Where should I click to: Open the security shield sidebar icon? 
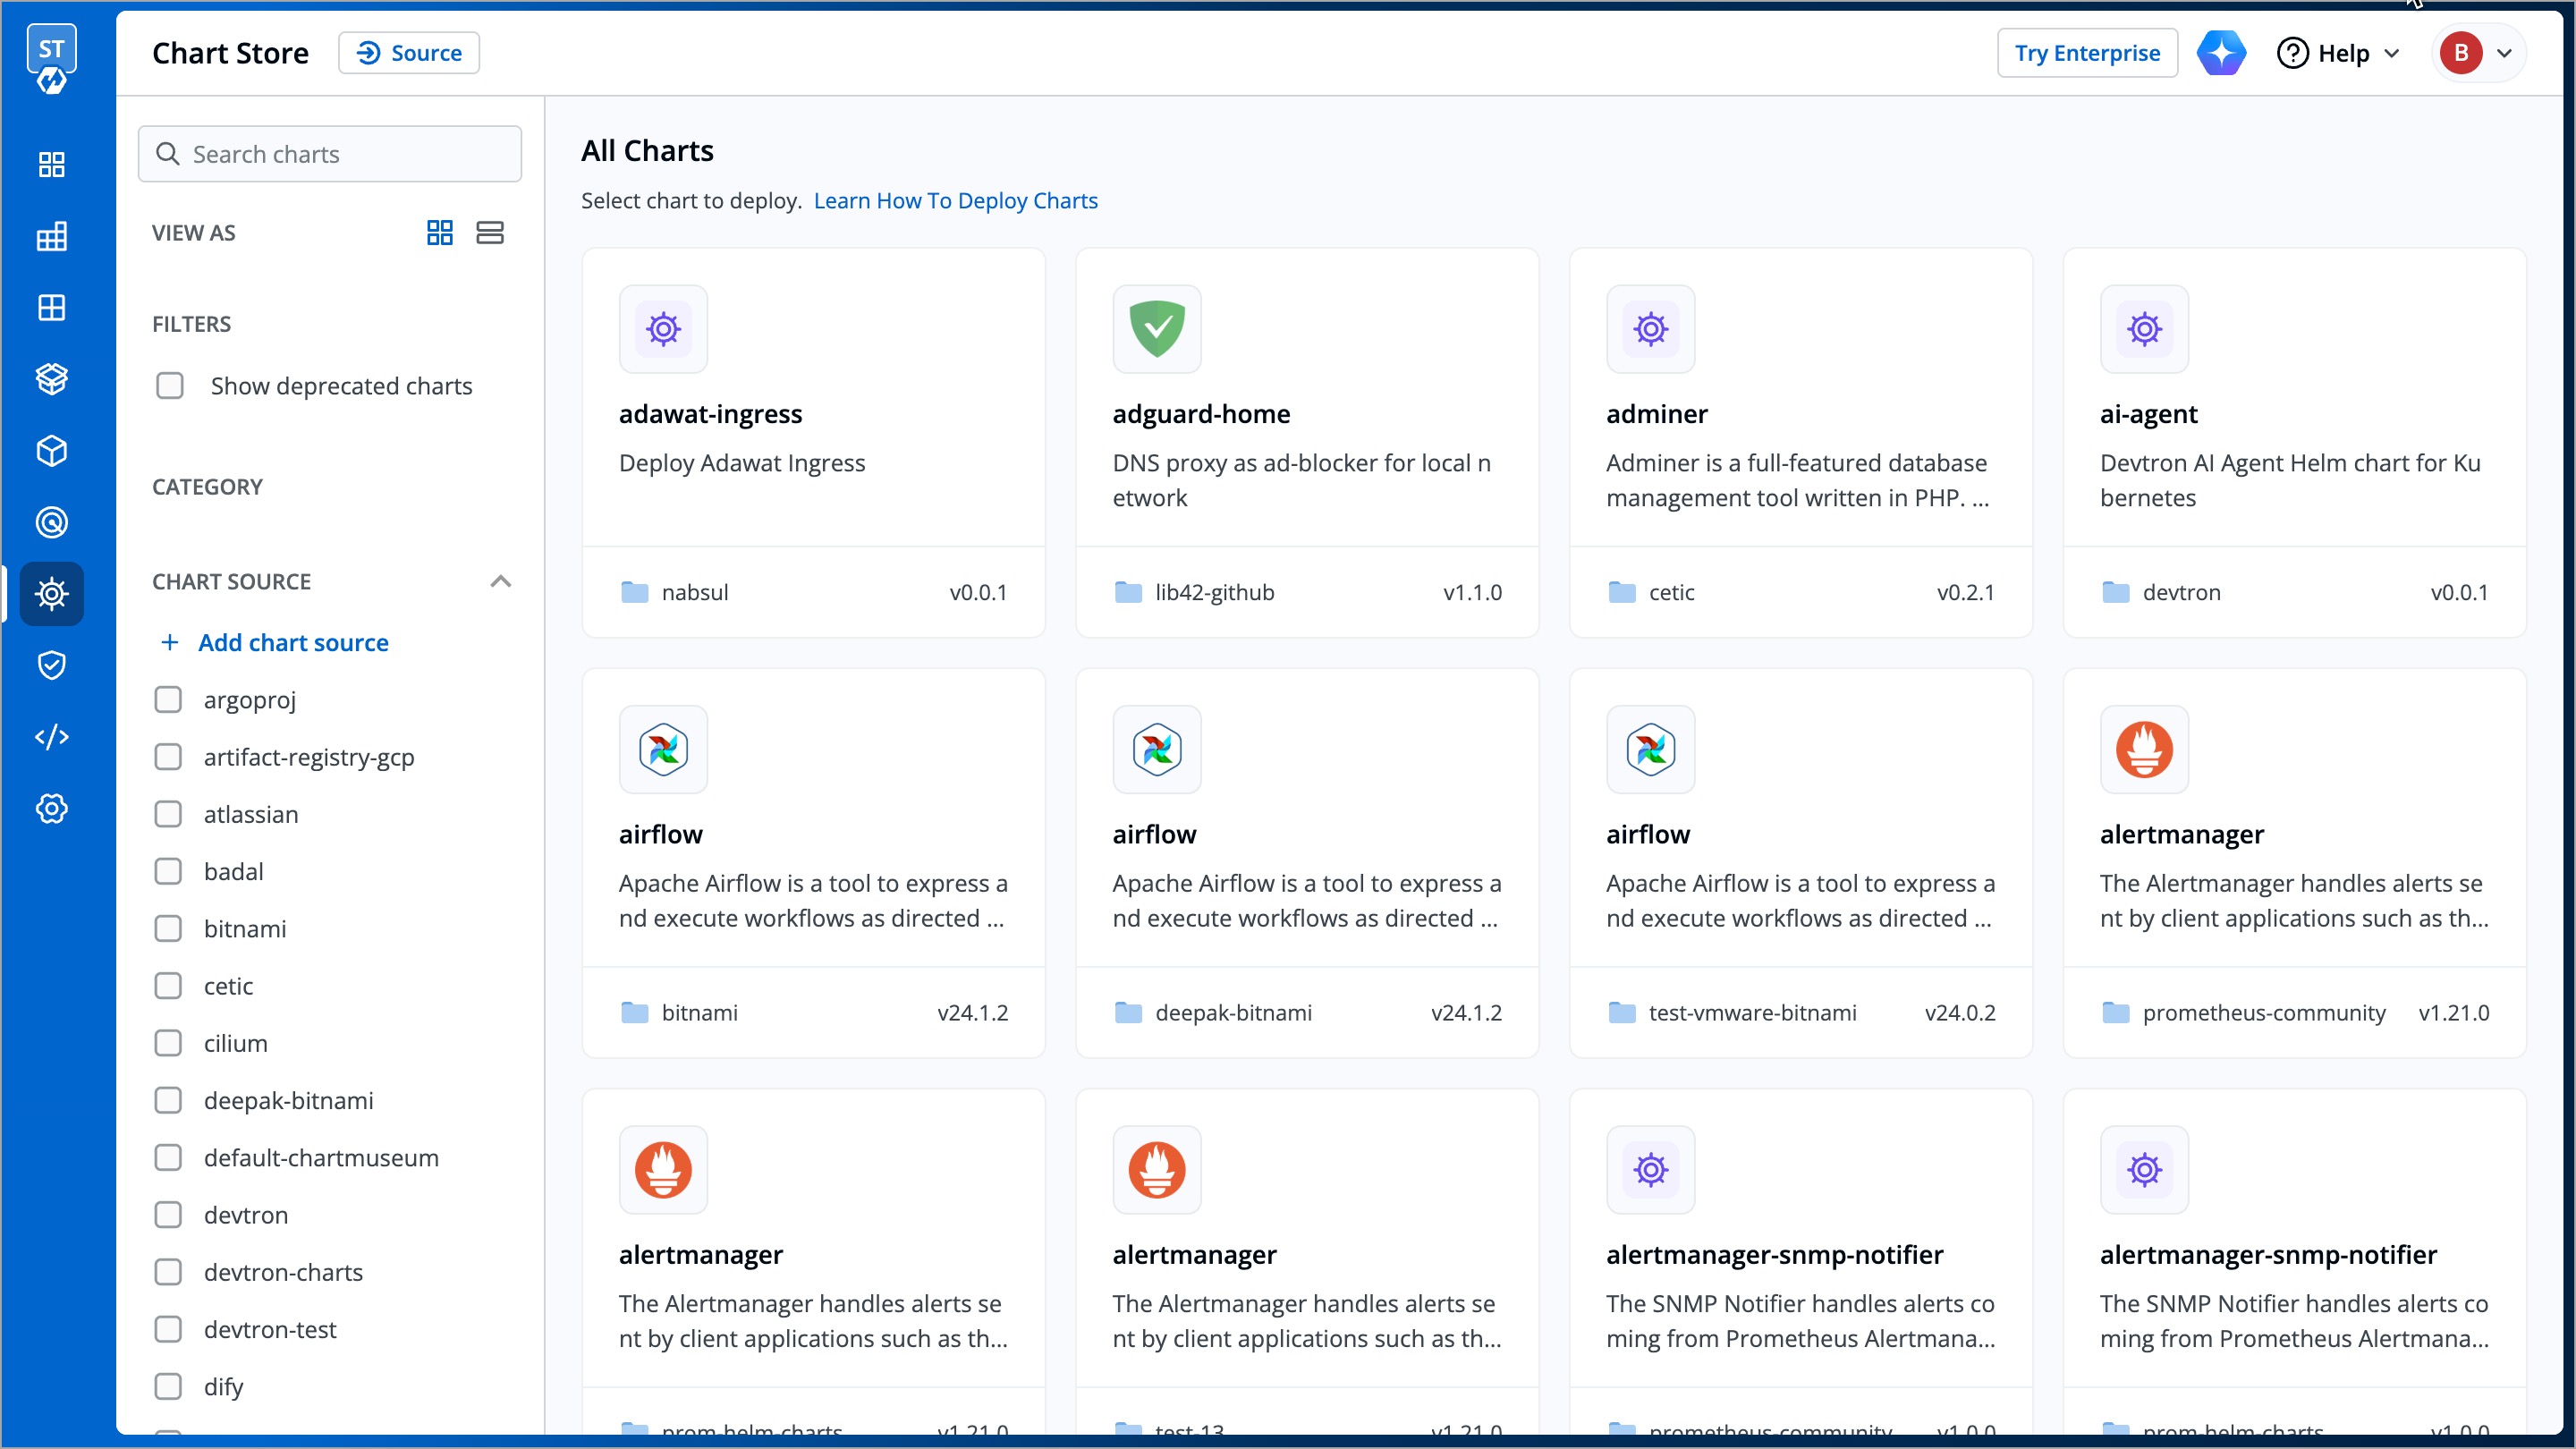(x=51, y=665)
